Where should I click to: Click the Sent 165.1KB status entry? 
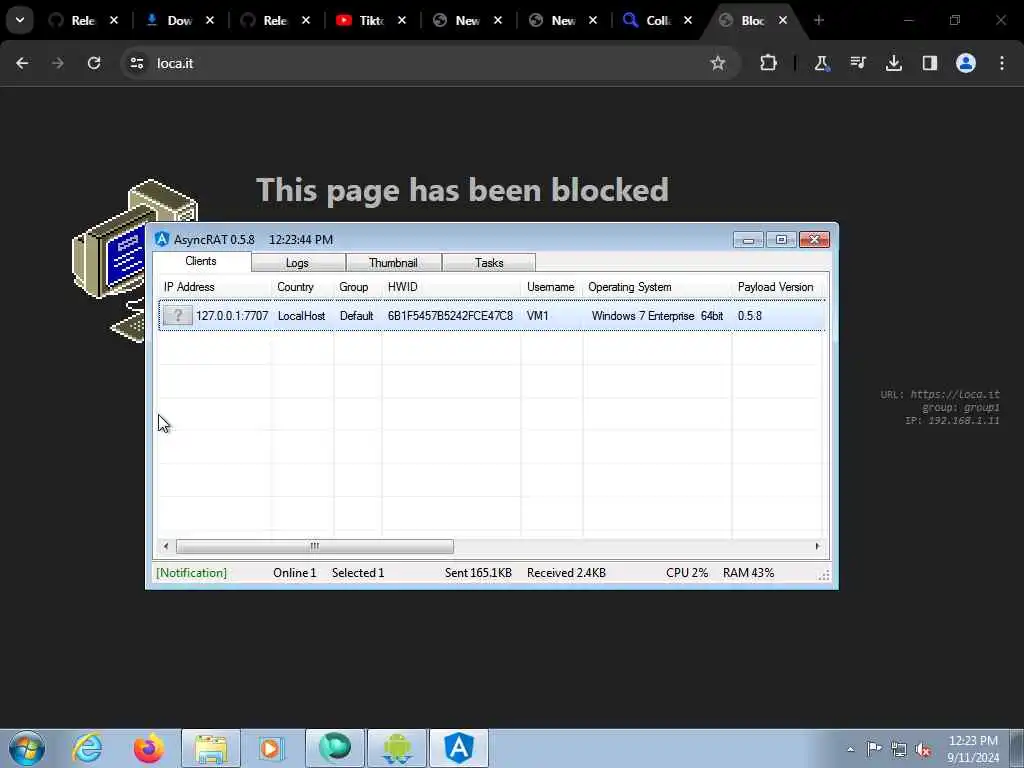[478, 573]
